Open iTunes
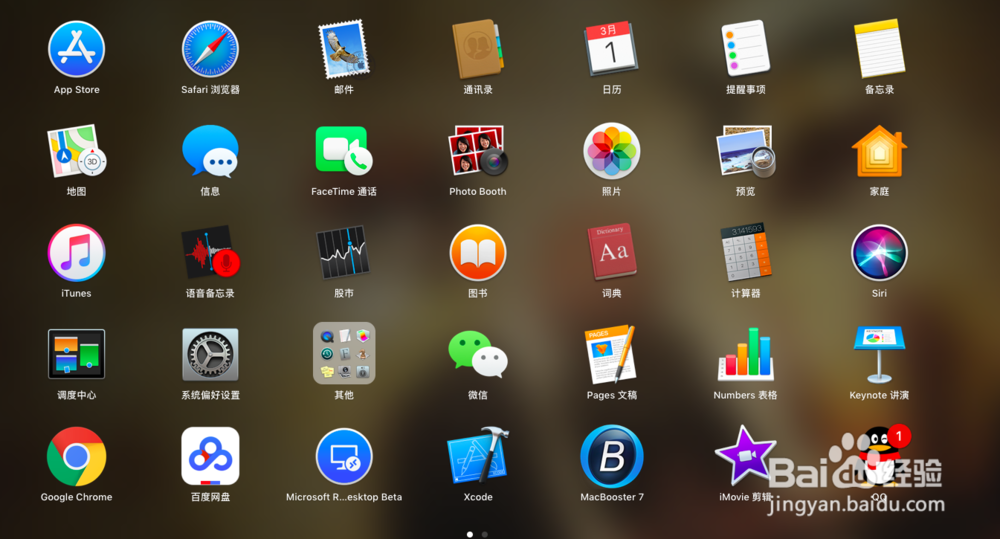Screen dimensions: 1000x539 point(77,253)
